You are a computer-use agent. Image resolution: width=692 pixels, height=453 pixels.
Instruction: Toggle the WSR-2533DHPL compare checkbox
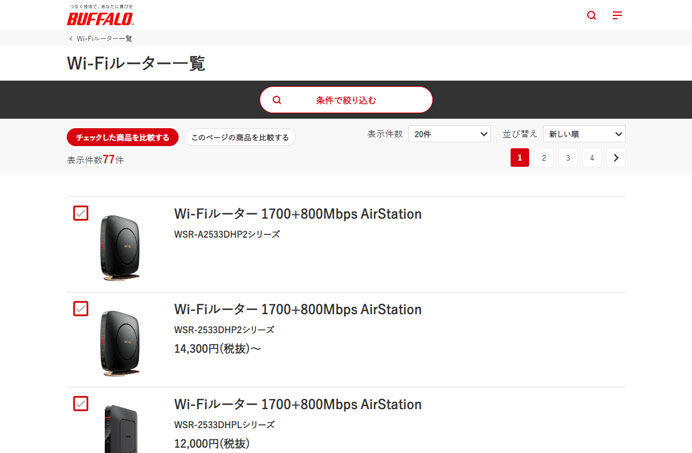81,404
